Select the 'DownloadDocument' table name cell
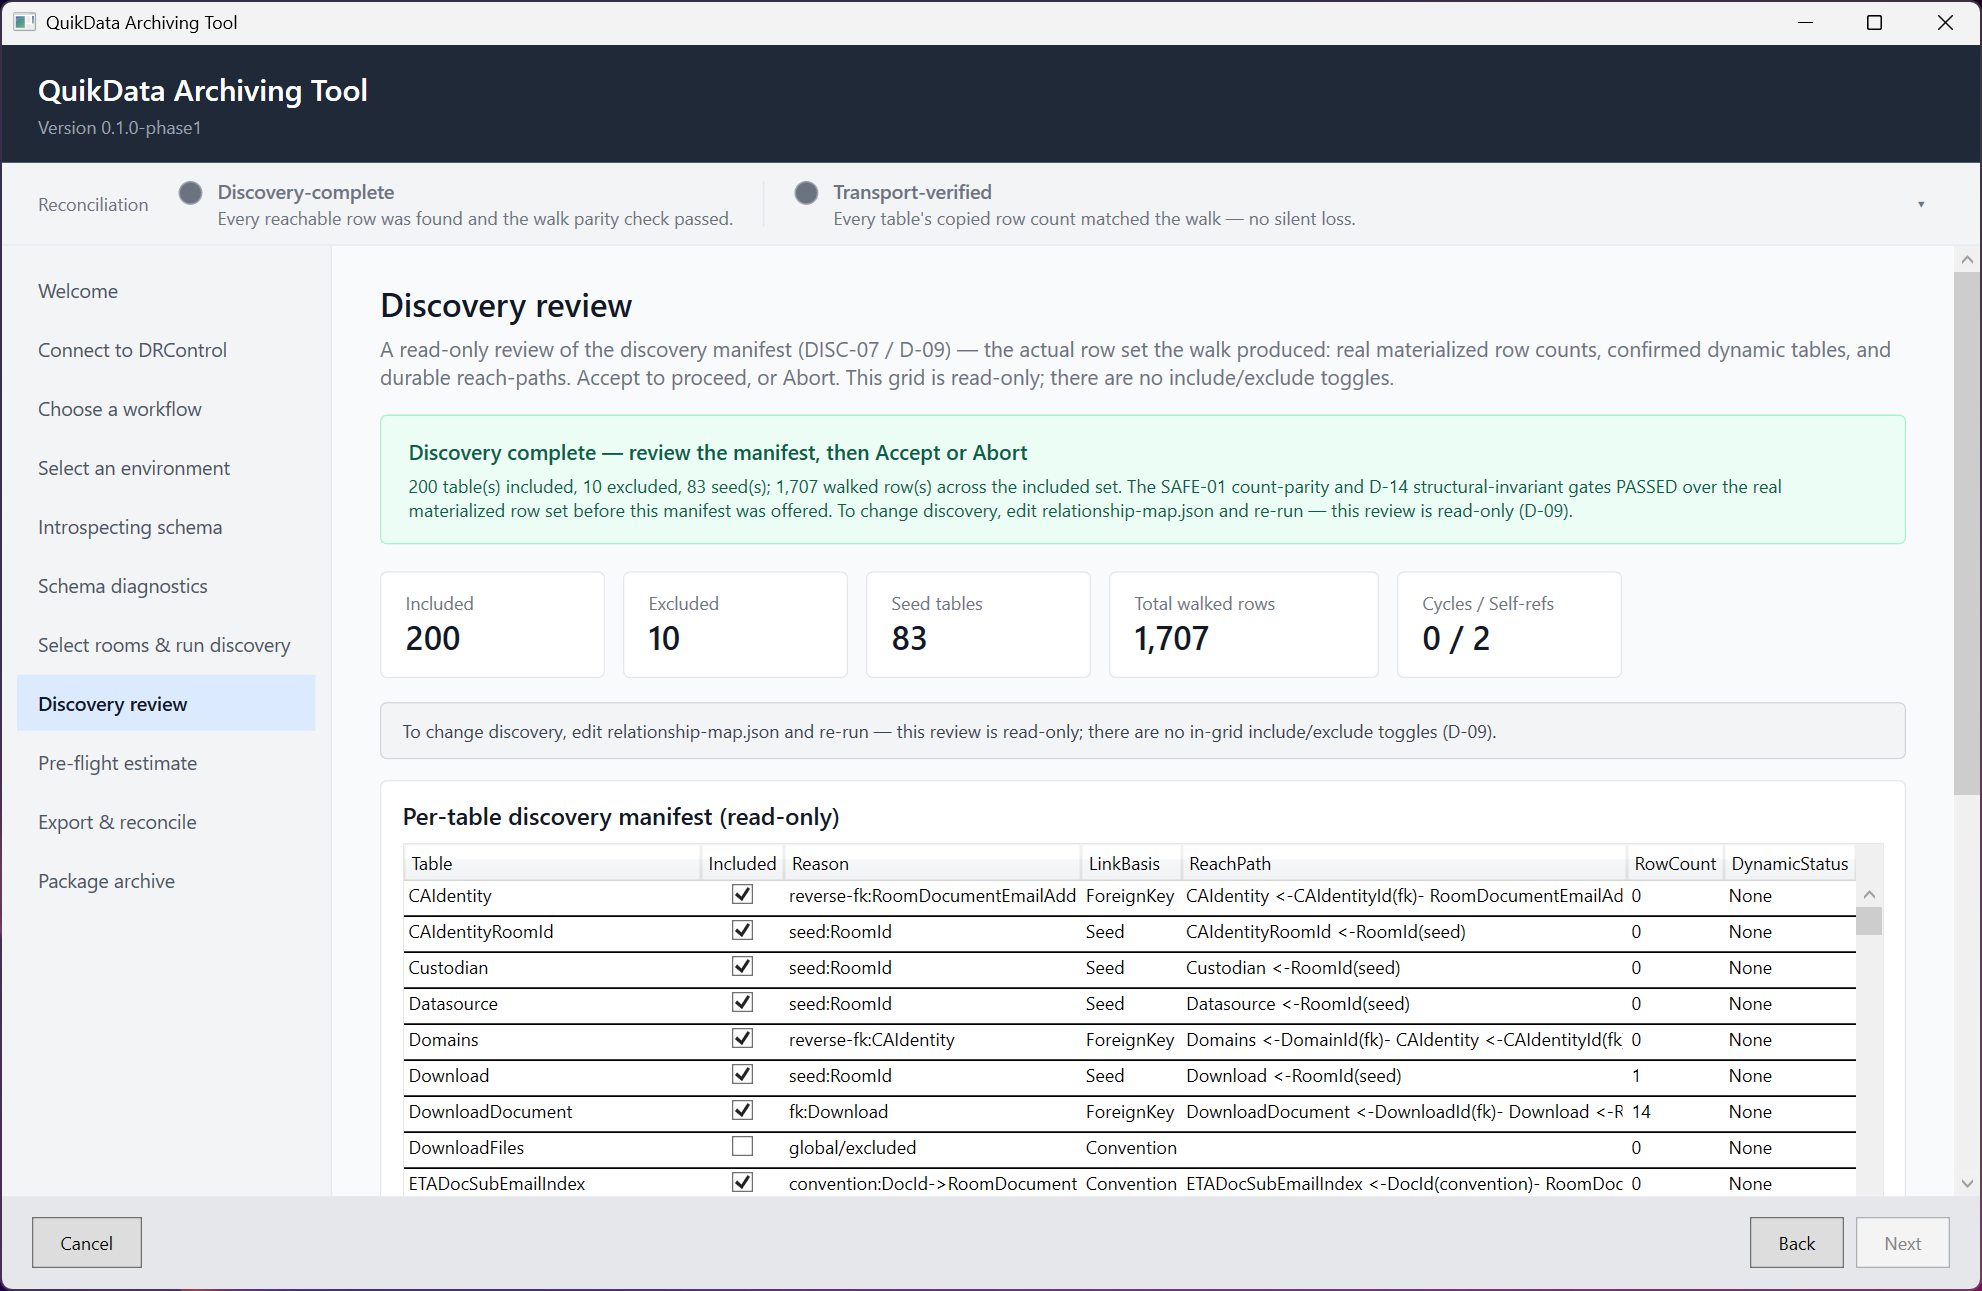 pos(552,1111)
